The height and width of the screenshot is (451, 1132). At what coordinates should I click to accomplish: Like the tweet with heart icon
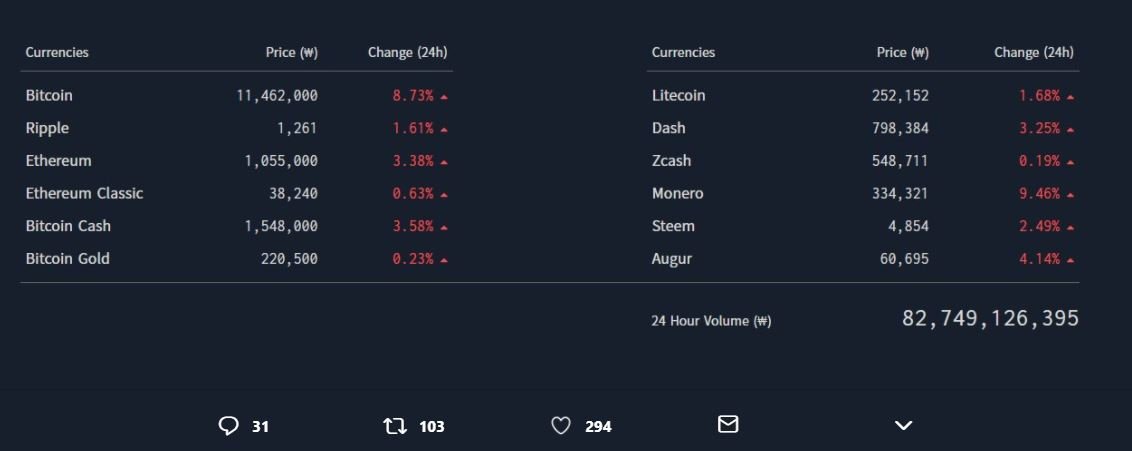pos(561,426)
